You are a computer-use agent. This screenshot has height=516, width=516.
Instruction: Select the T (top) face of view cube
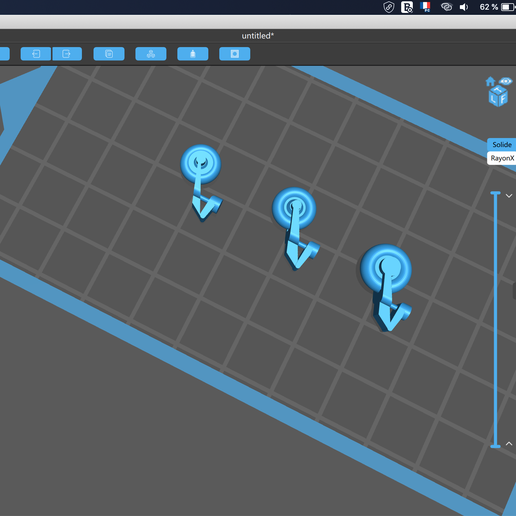click(x=498, y=90)
